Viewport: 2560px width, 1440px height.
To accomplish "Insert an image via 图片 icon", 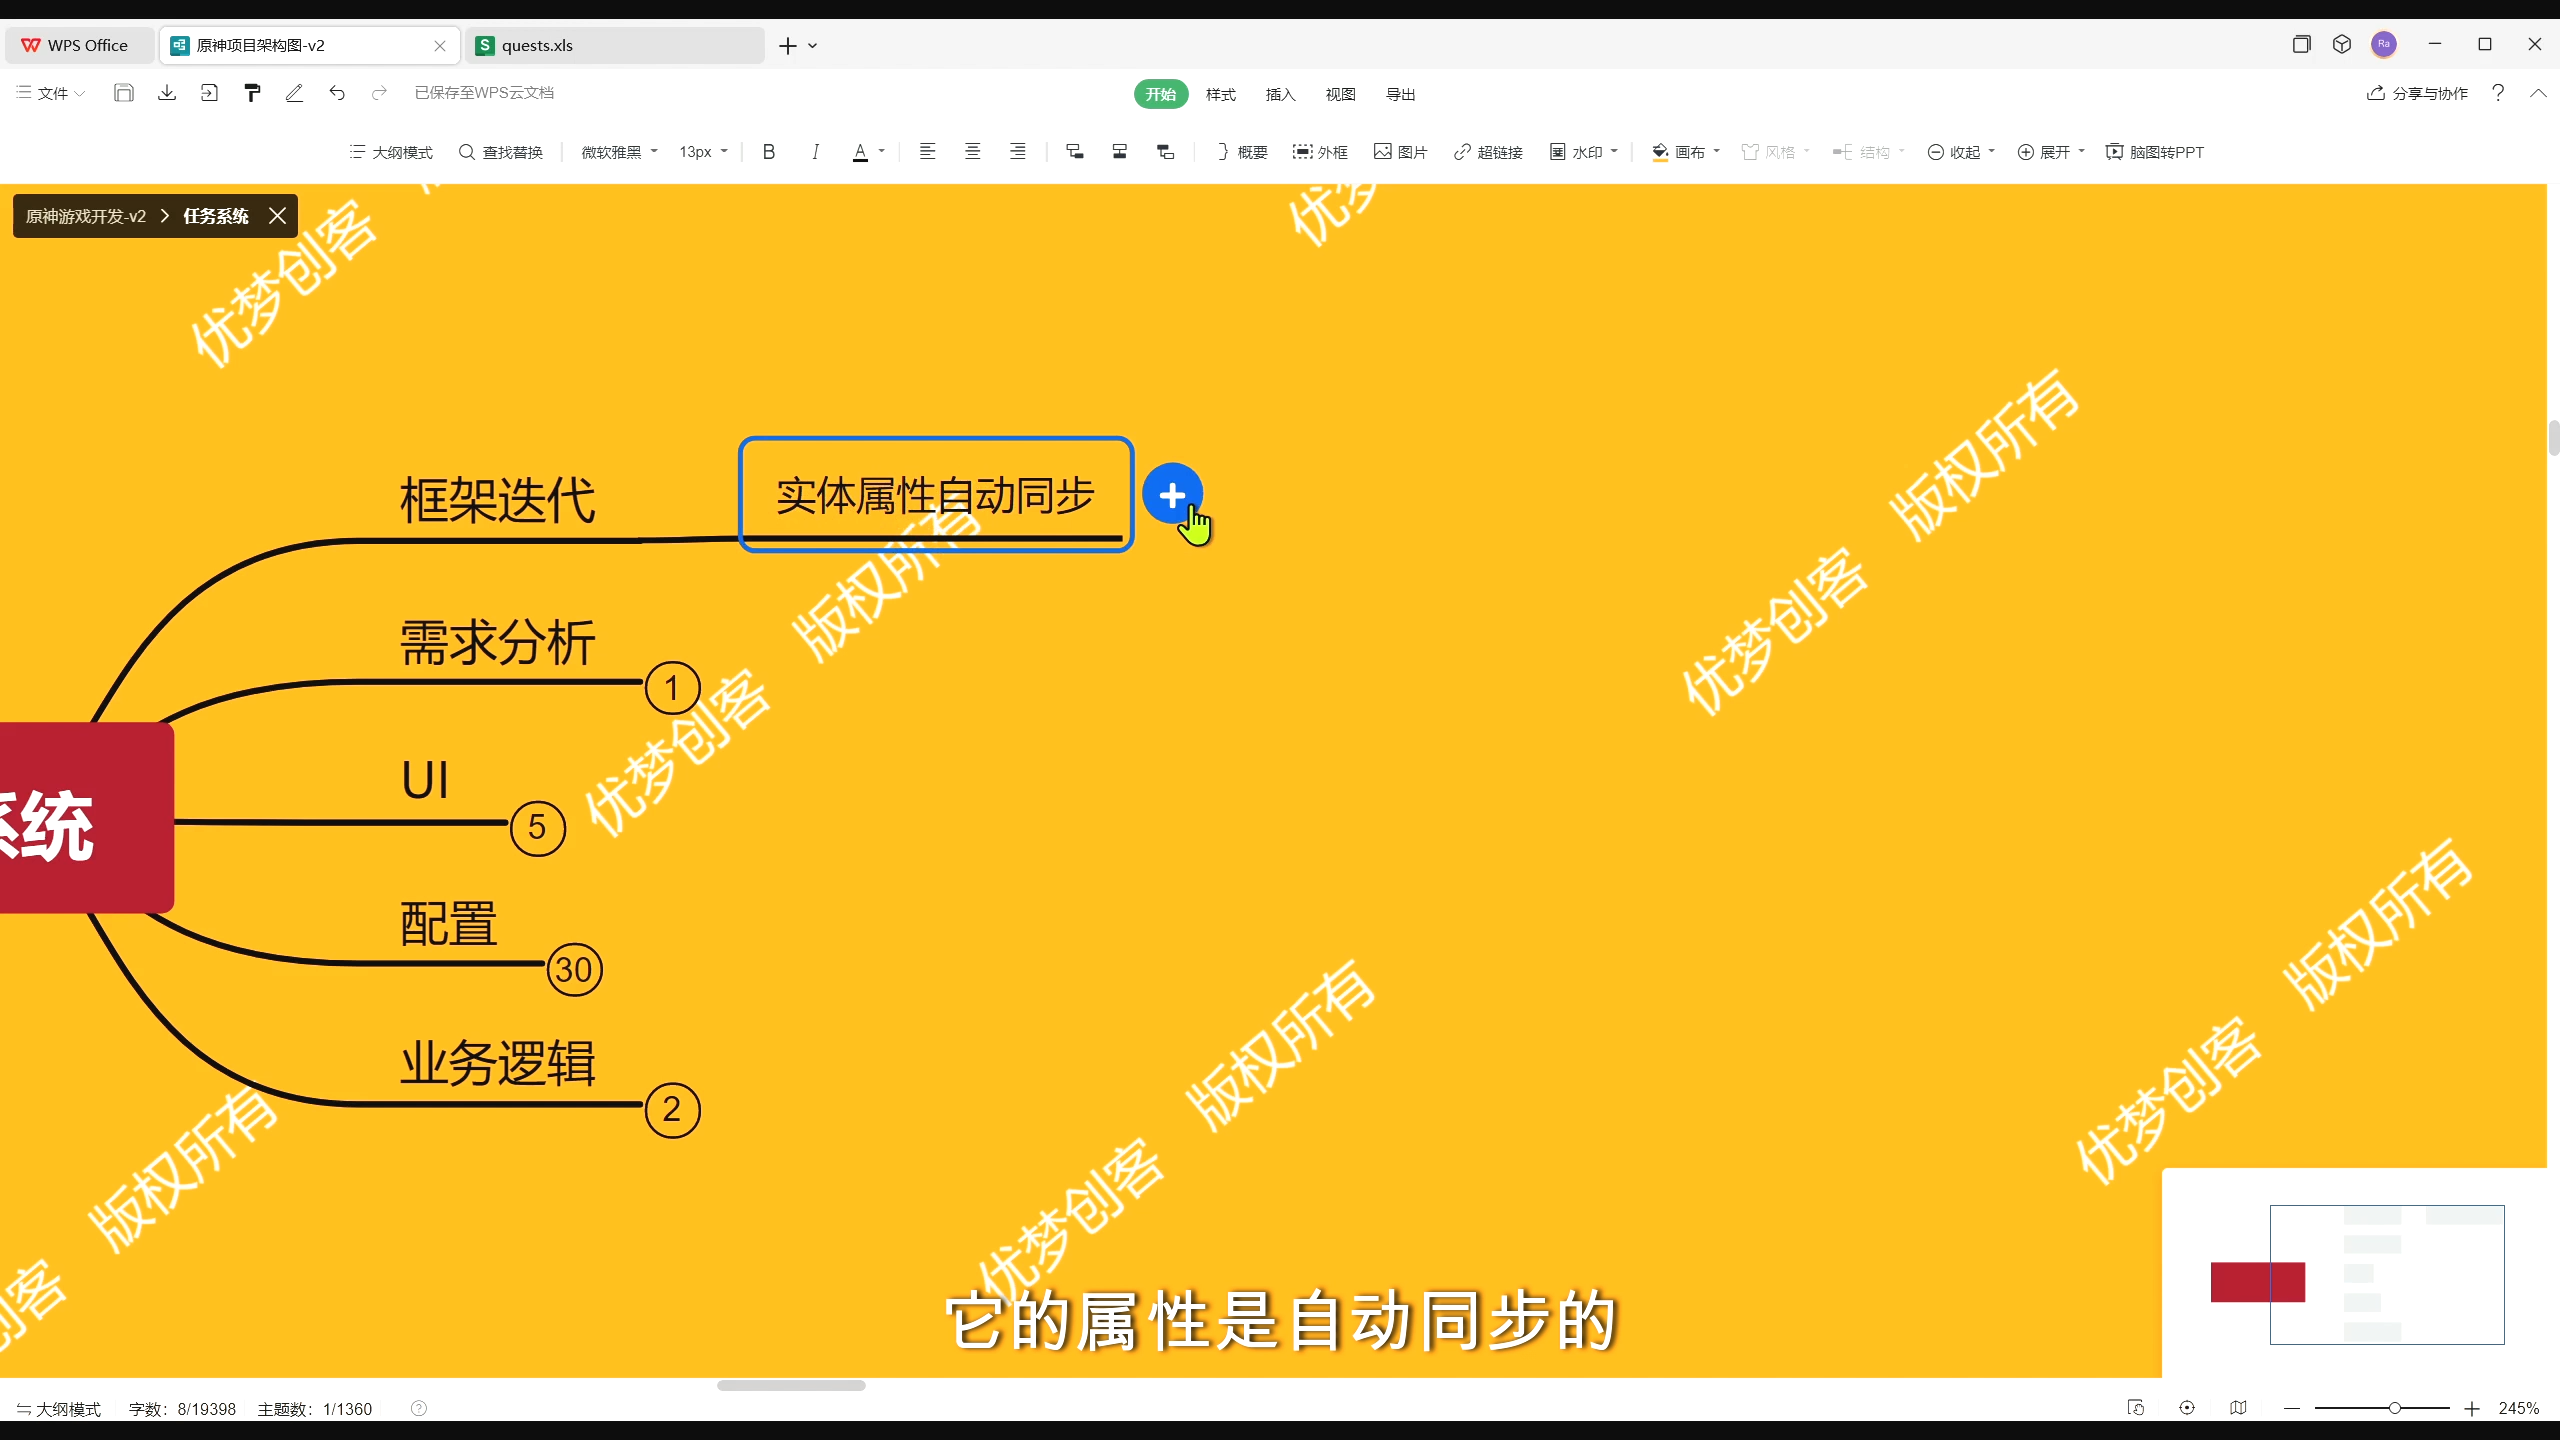I will [x=1400, y=152].
